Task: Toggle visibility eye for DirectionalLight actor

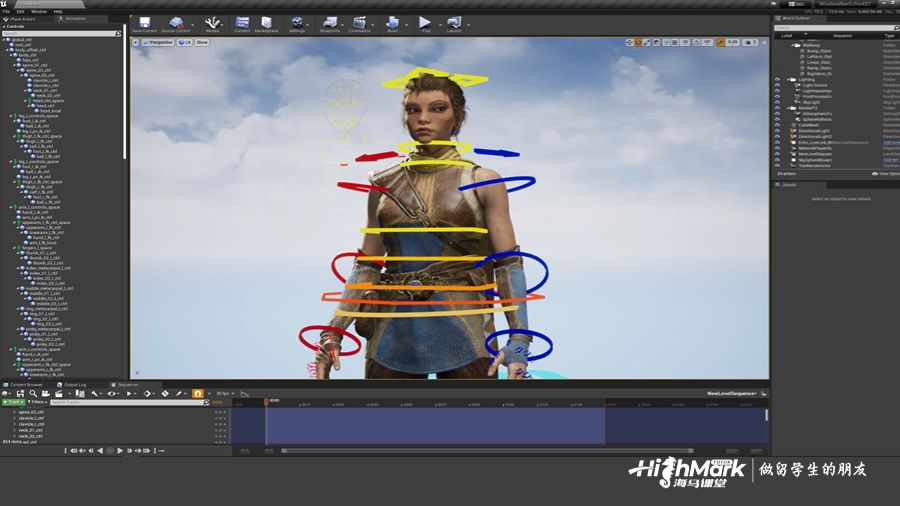Action: pyautogui.click(x=777, y=130)
